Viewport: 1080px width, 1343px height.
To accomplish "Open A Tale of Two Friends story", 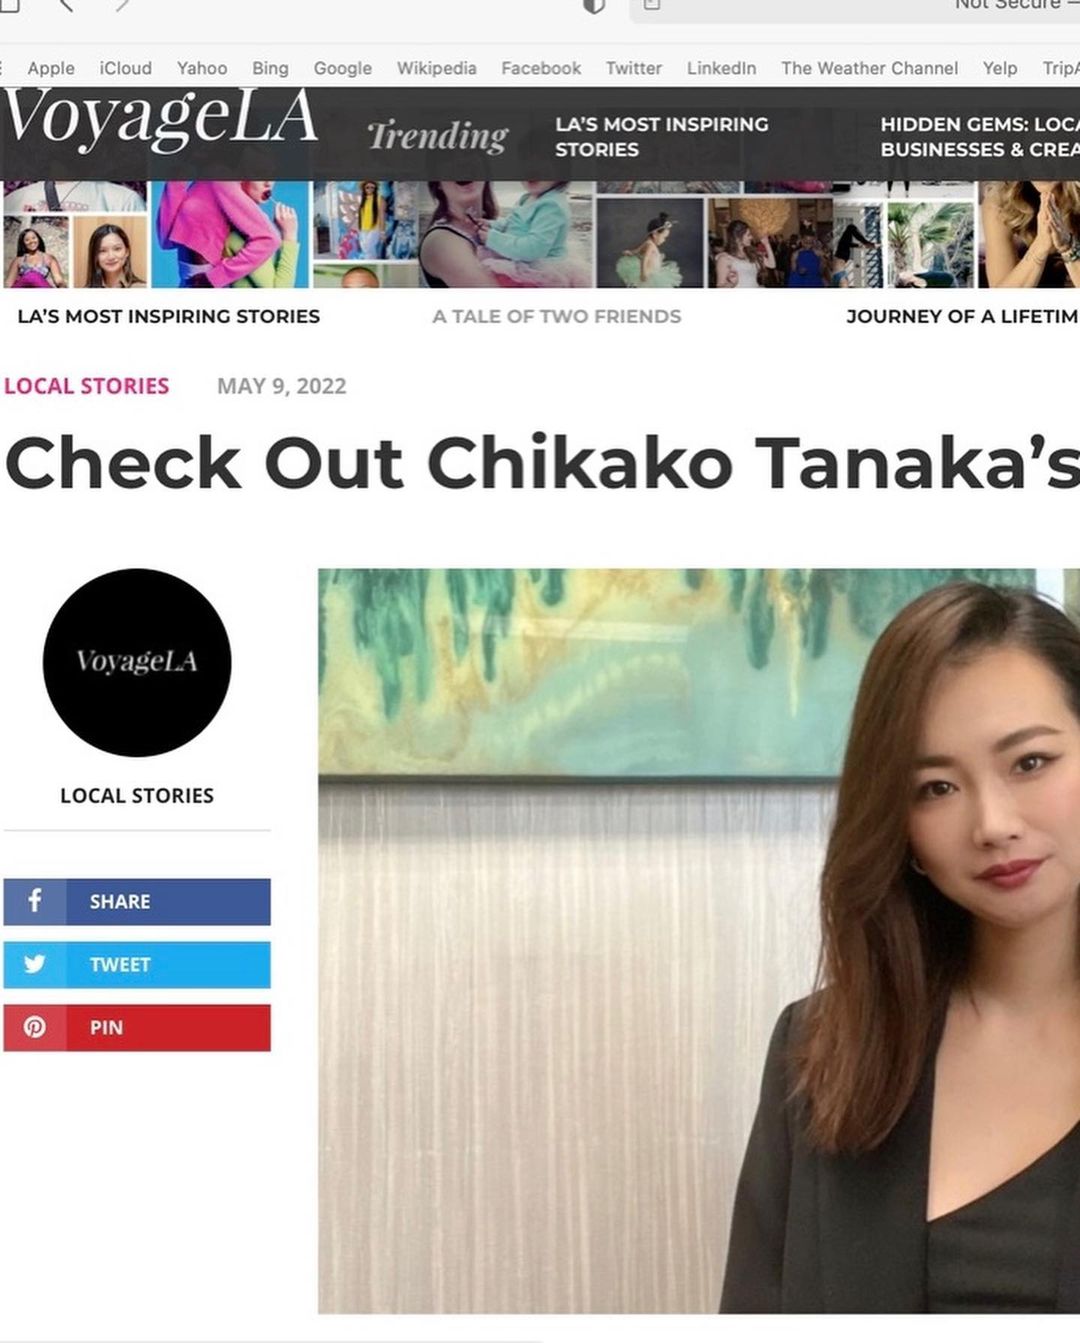I will click(x=557, y=316).
